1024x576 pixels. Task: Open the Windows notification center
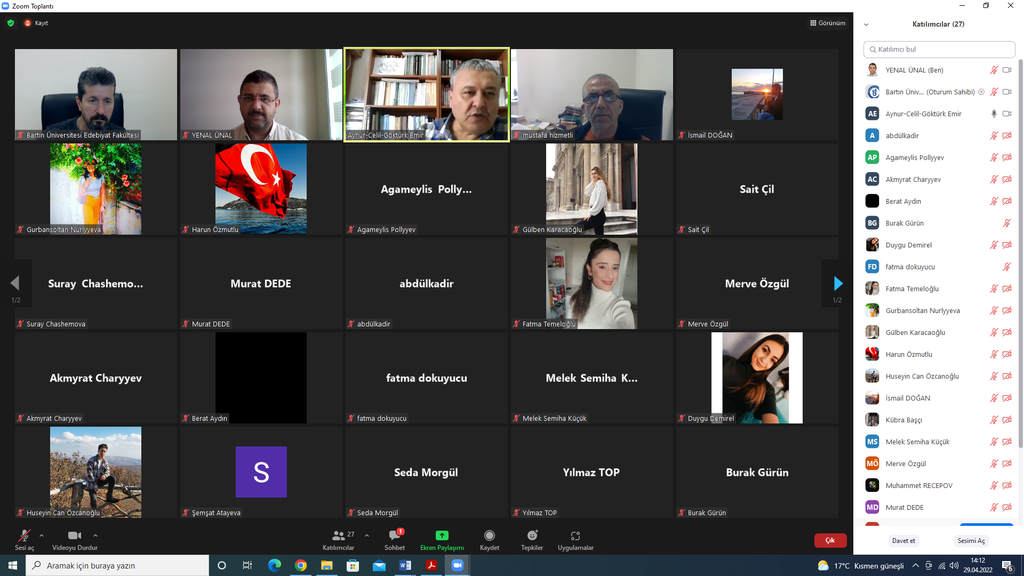(x=1008, y=566)
